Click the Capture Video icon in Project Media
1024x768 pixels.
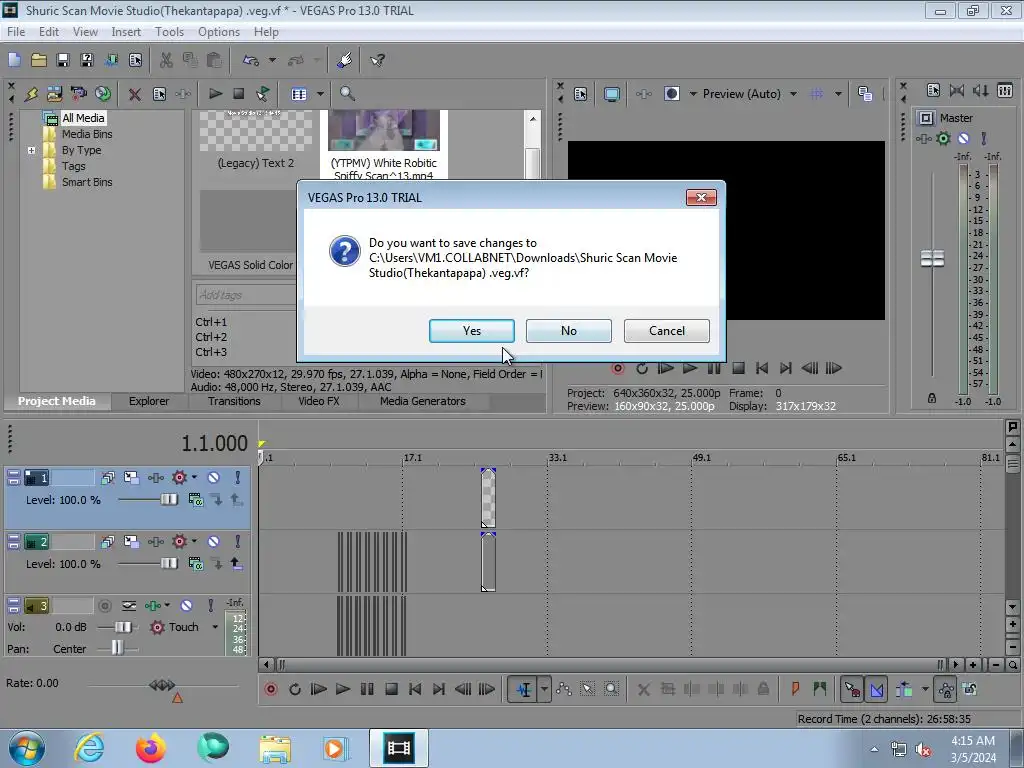[78, 94]
